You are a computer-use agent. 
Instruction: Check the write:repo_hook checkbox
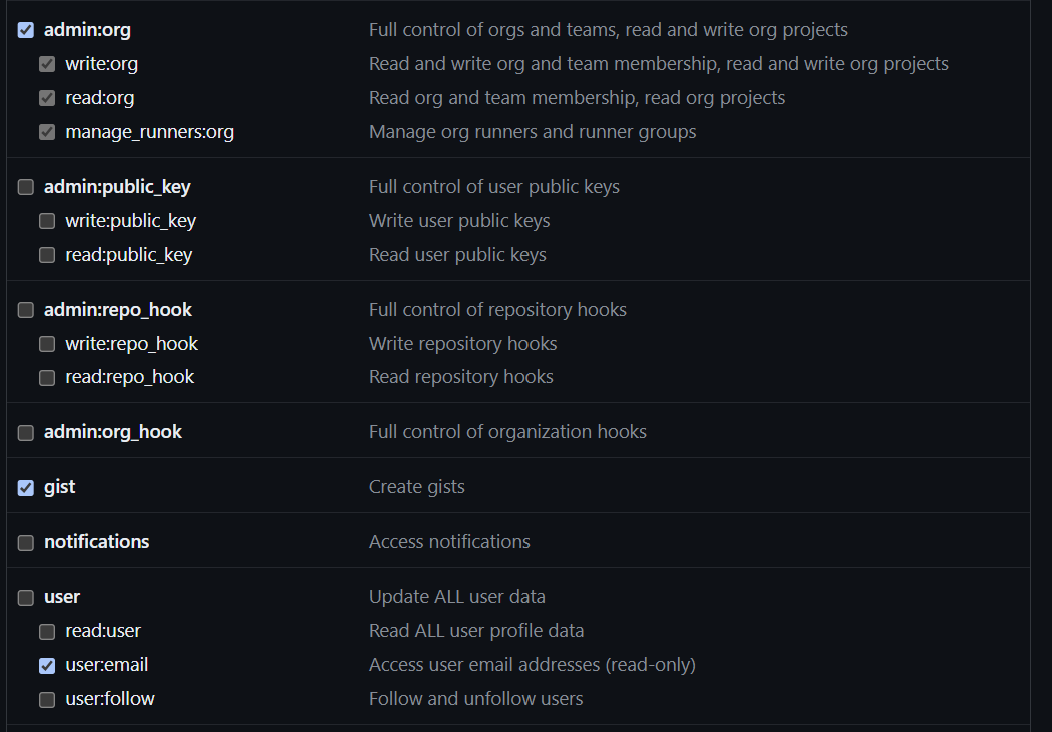pos(47,344)
